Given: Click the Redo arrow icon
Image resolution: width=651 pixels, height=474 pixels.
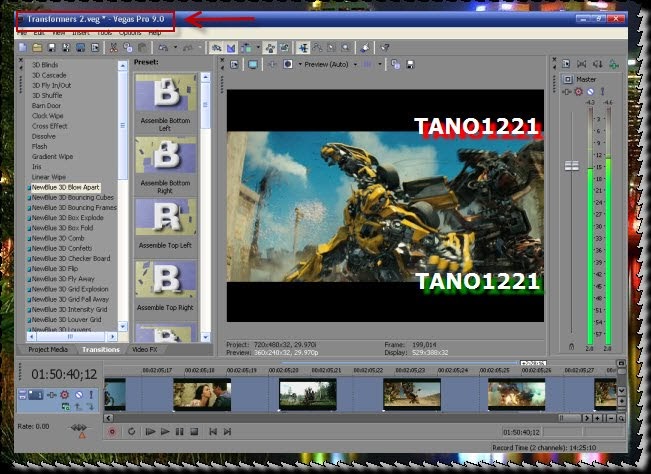Looking at the screenshot, I should pyautogui.click(x=188, y=48).
